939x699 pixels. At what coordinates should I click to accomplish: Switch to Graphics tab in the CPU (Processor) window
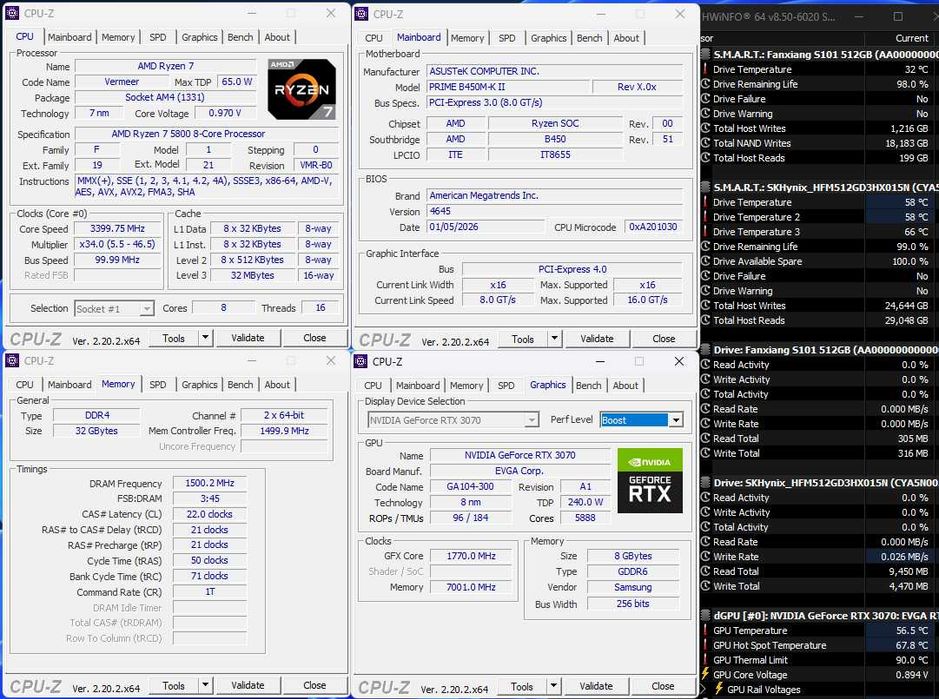tap(199, 37)
